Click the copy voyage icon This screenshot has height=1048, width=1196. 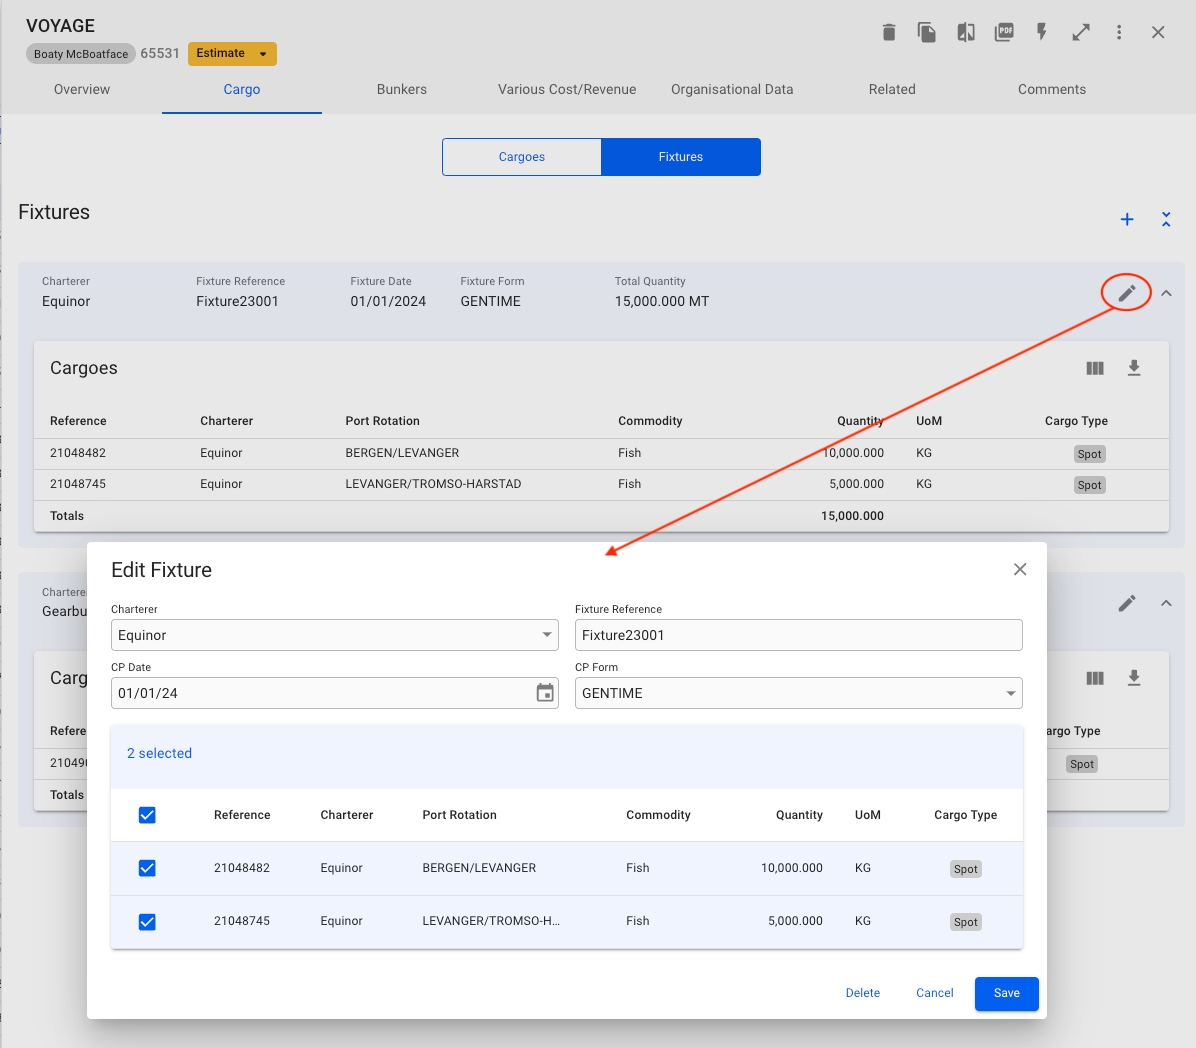(927, 33)
